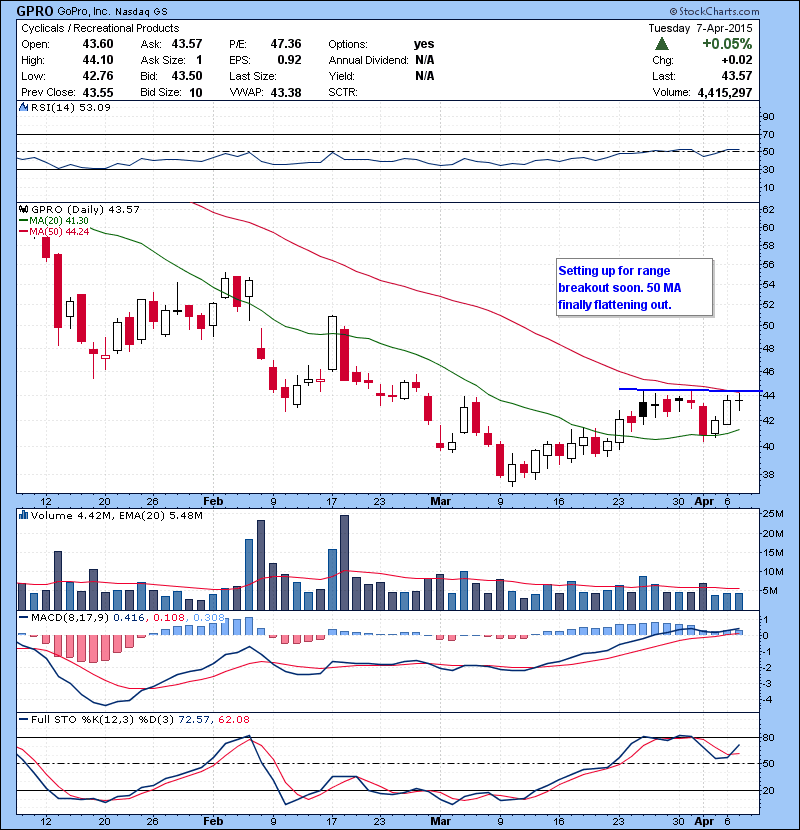This screenshot has height=830, width=800.
Task: Click the blue horizontal resistance line near 44
Action: click(690, 390)
